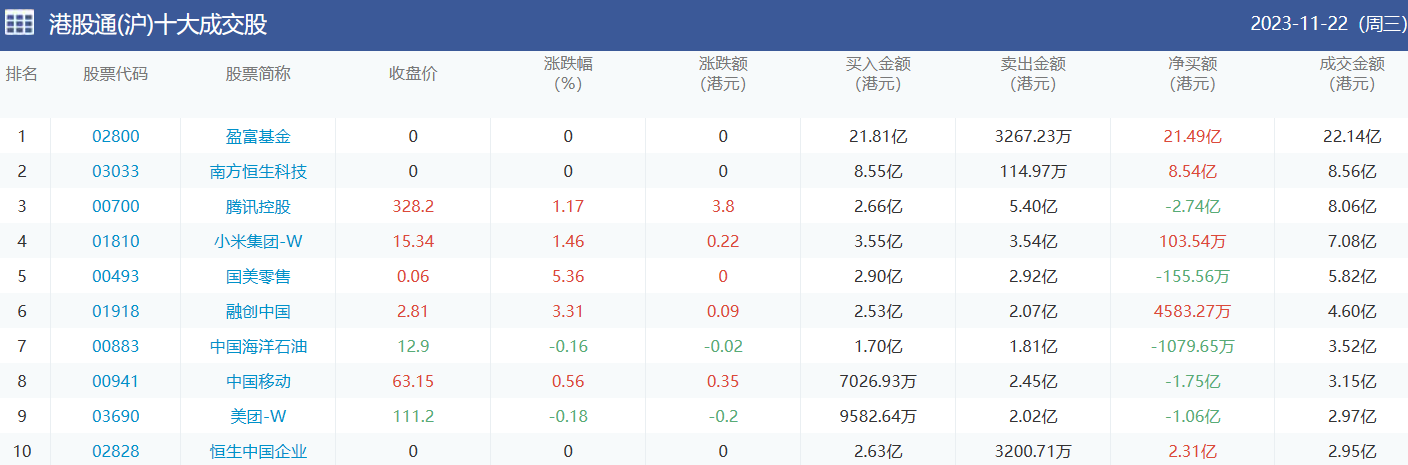Open stock code 01810 link

[116, 241]
